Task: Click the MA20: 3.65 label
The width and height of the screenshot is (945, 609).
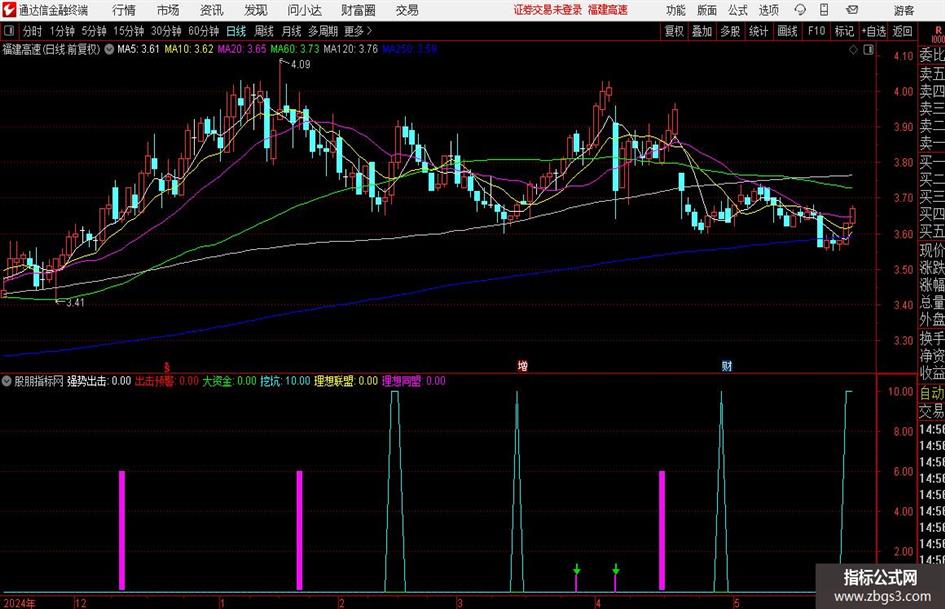Action: (x=242, y=49)
